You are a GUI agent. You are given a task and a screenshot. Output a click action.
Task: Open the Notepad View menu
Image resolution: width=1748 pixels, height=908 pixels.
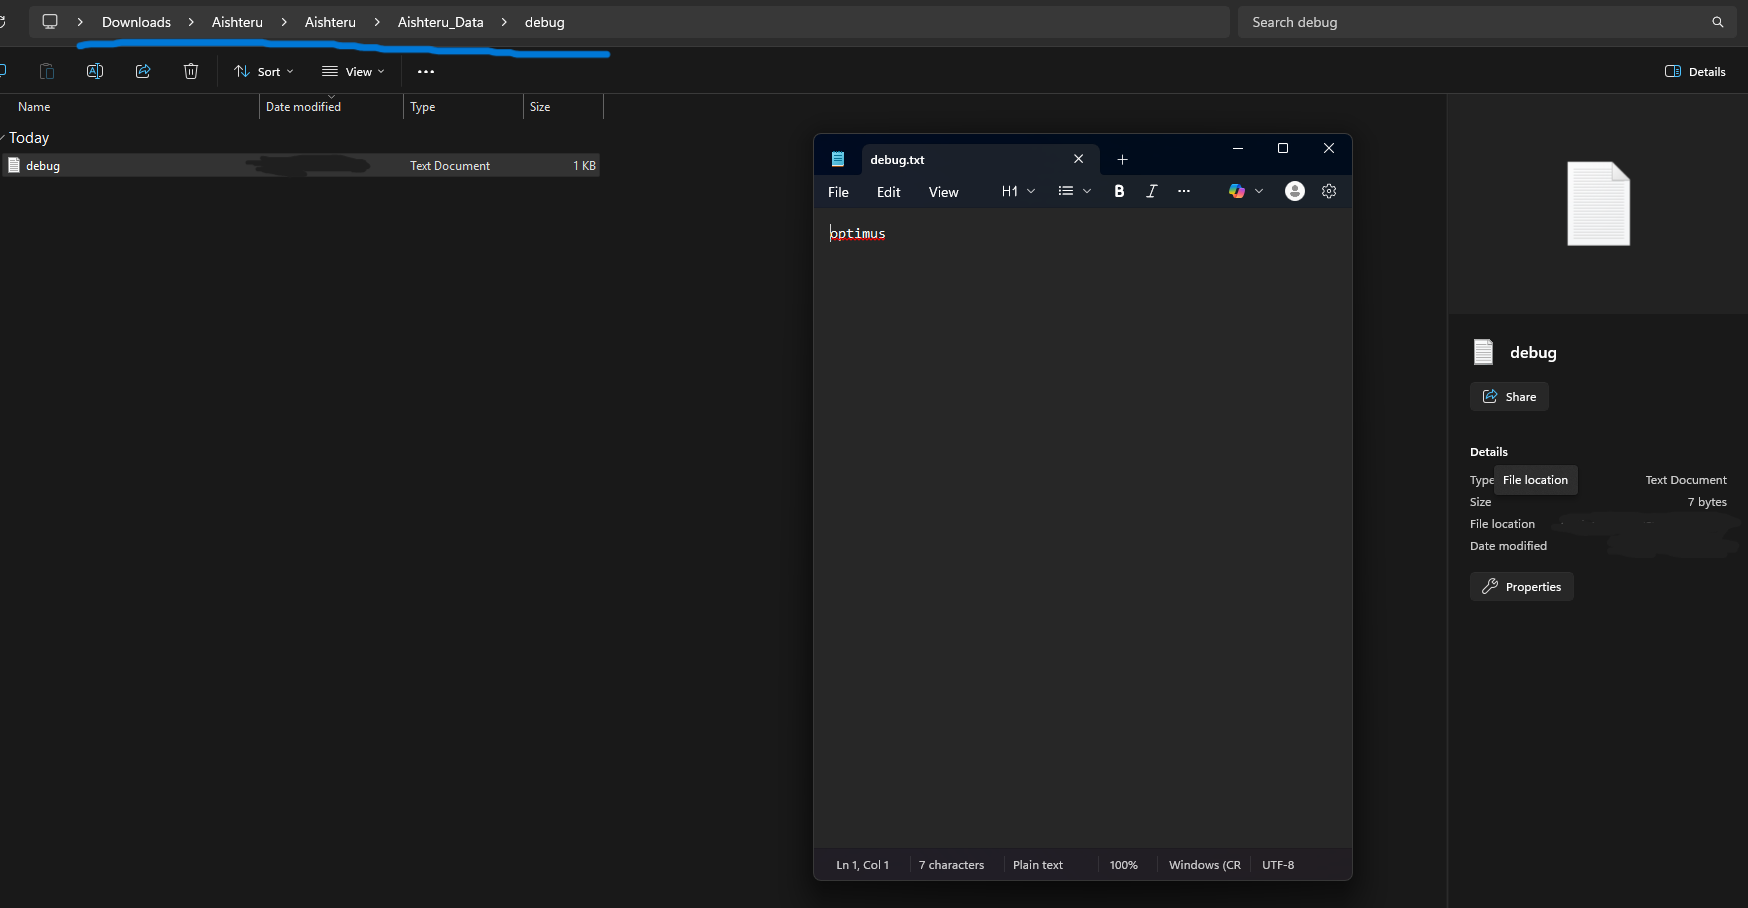(943, 192)
